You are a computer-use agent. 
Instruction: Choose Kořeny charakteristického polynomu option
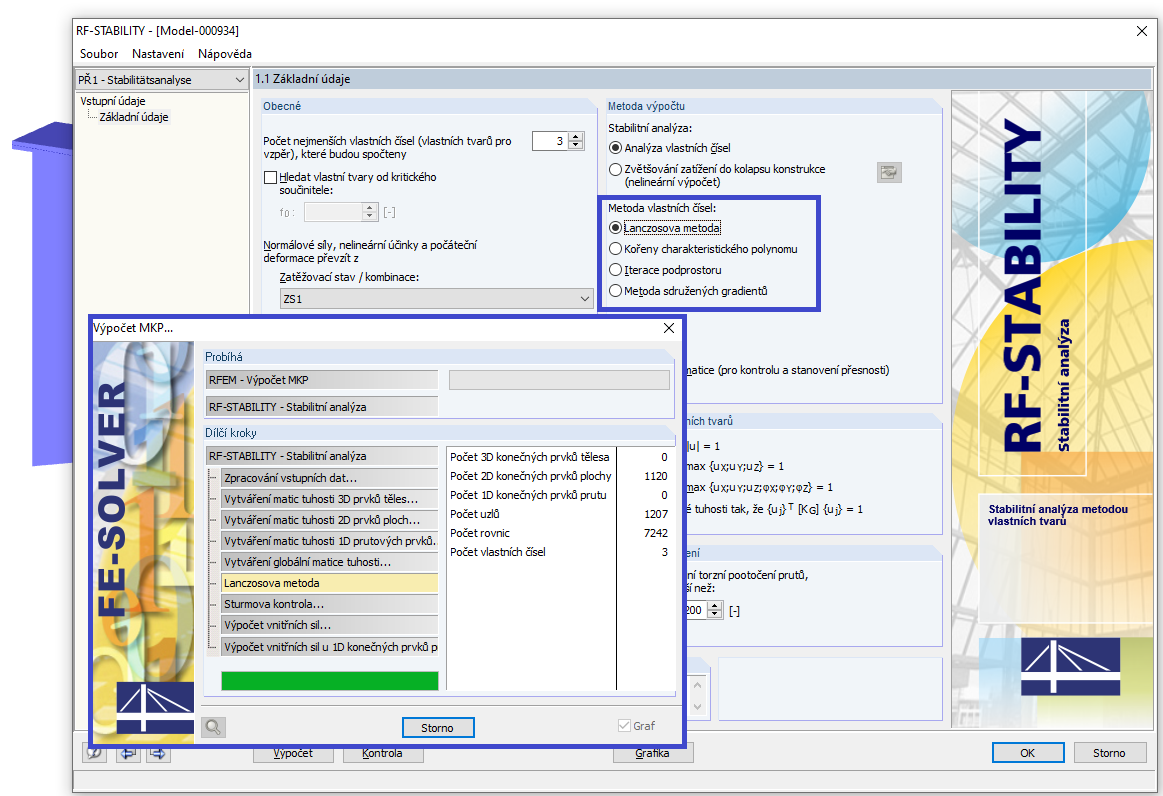click(x=615, y=249)
